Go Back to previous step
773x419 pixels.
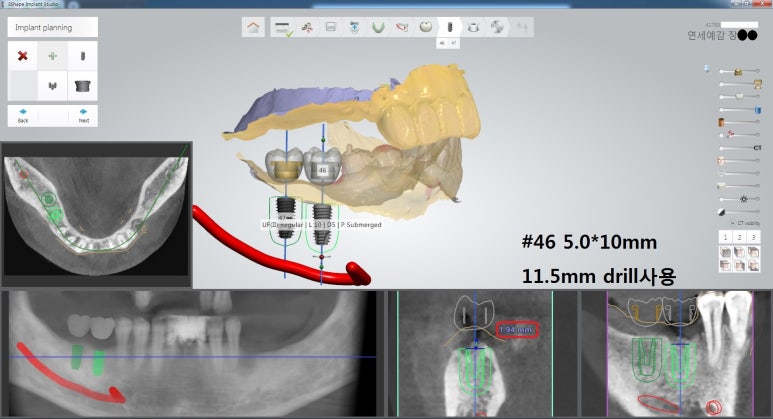click(x=22, y=115)
